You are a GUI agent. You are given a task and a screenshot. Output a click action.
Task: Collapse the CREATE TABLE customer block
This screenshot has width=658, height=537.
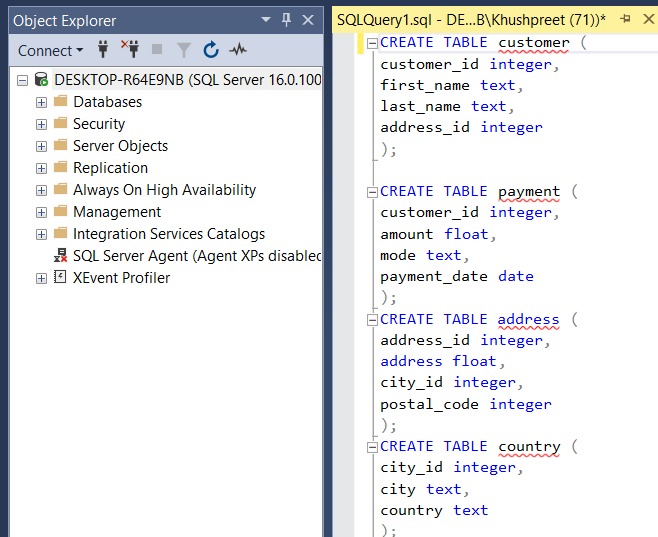coord(372,43)
